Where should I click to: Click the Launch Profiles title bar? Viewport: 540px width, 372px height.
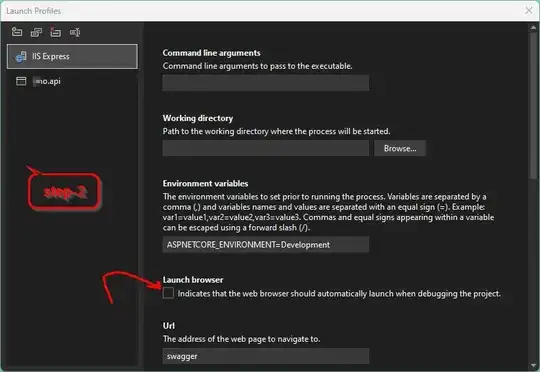262,11
